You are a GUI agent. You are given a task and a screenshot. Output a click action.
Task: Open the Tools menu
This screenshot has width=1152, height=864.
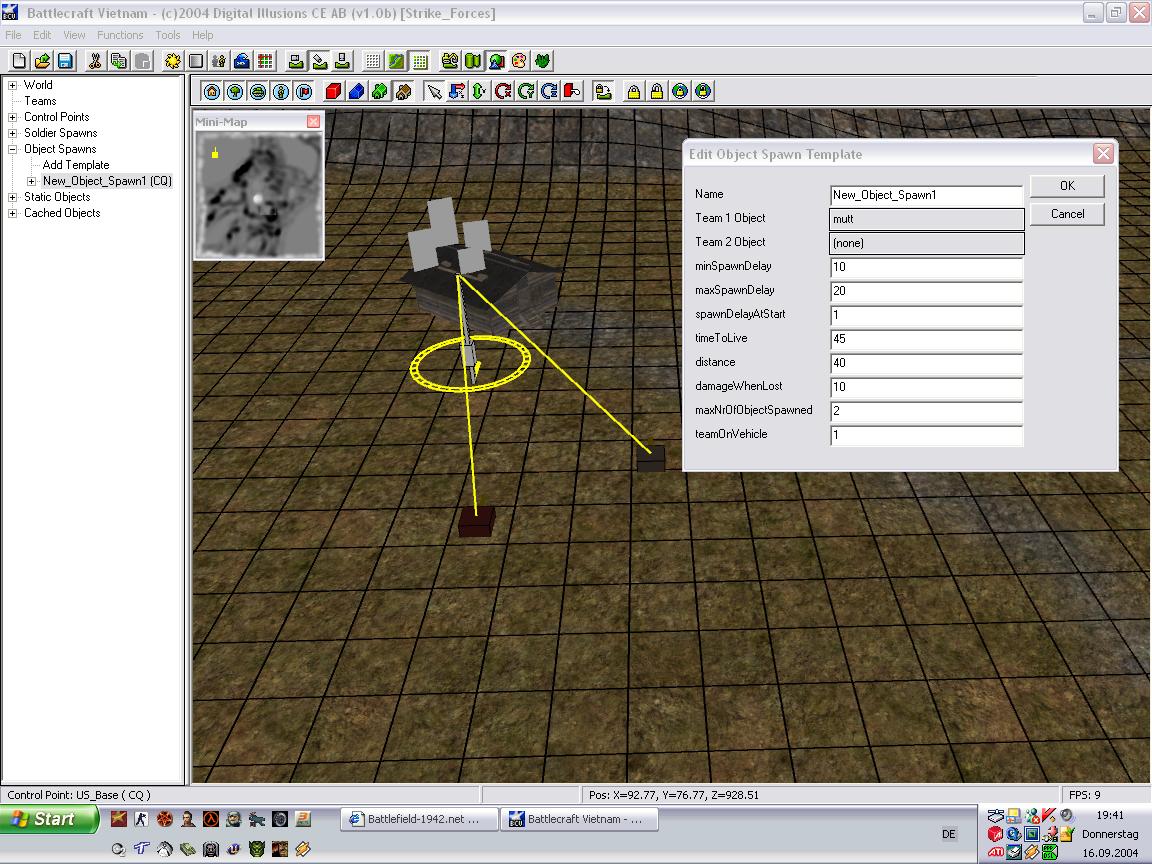tap(168, 35)
